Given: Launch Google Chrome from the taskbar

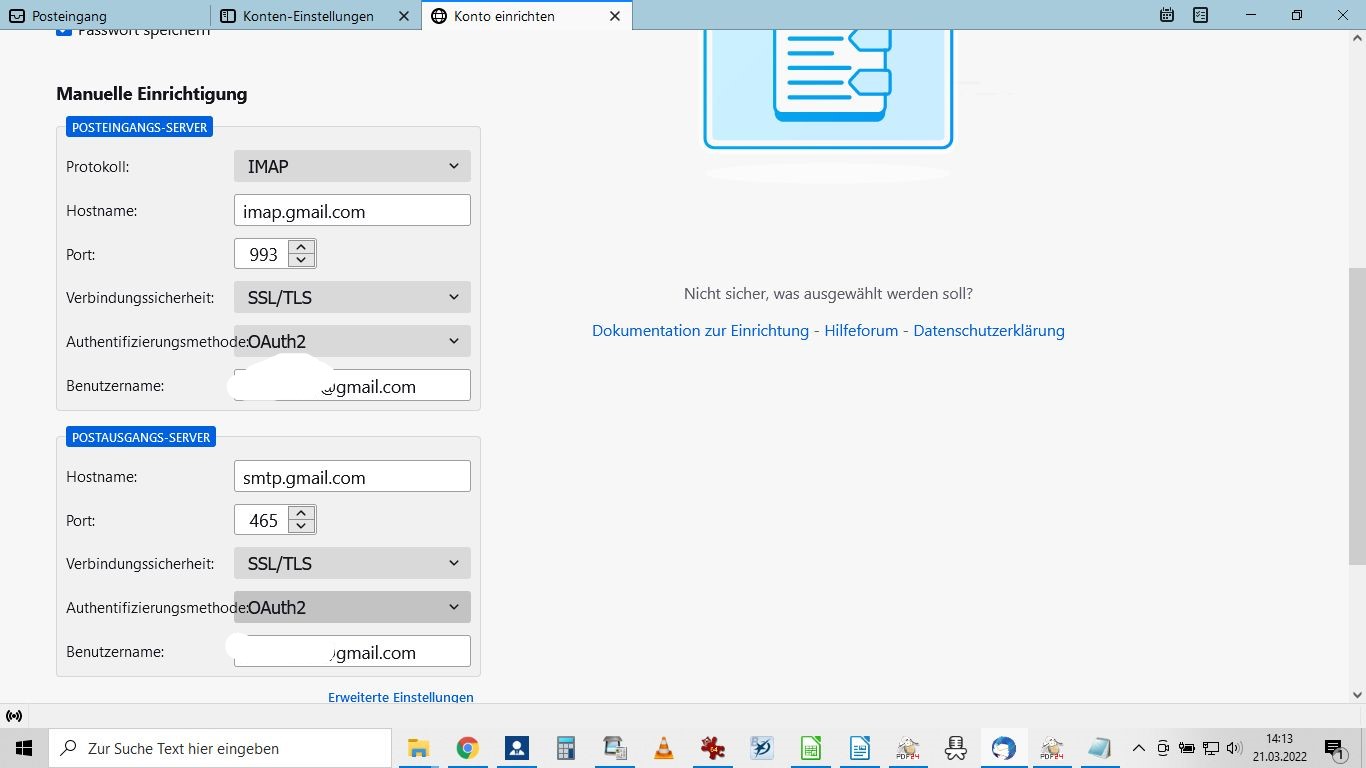Looking at the screenshot, I should tap(467, 748).
